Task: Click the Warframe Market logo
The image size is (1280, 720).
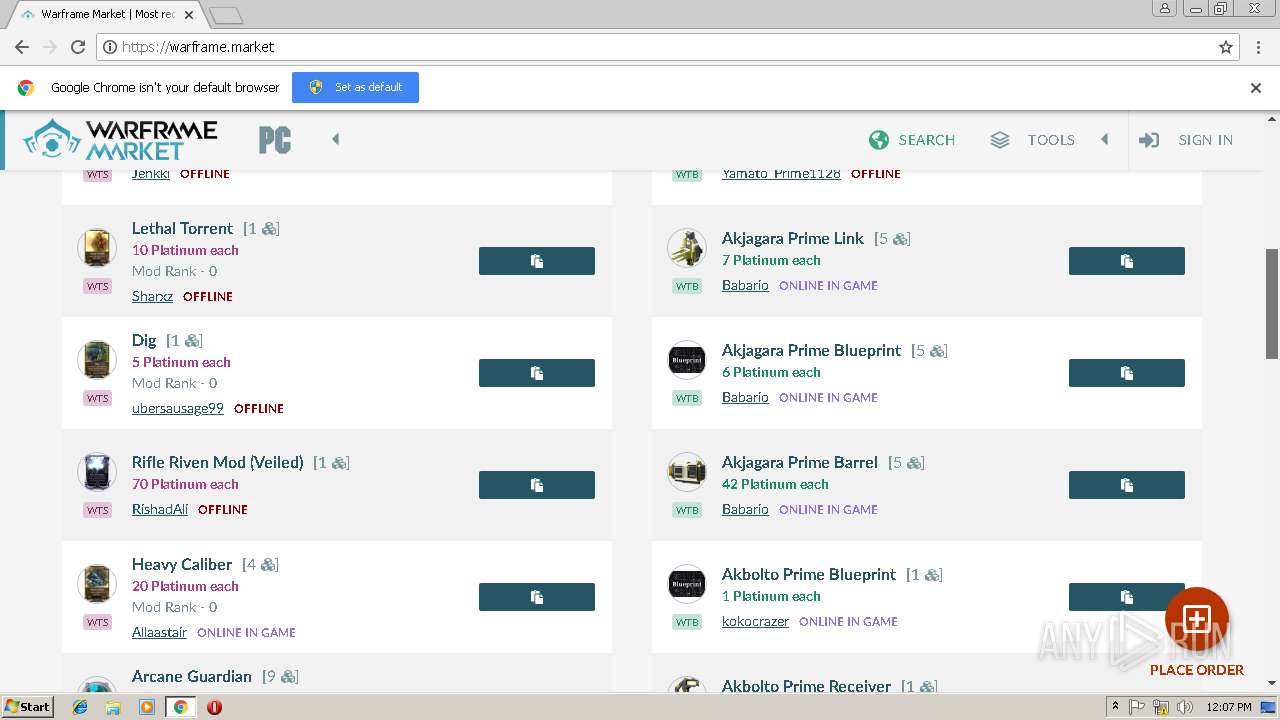Action: click(120, 140)
